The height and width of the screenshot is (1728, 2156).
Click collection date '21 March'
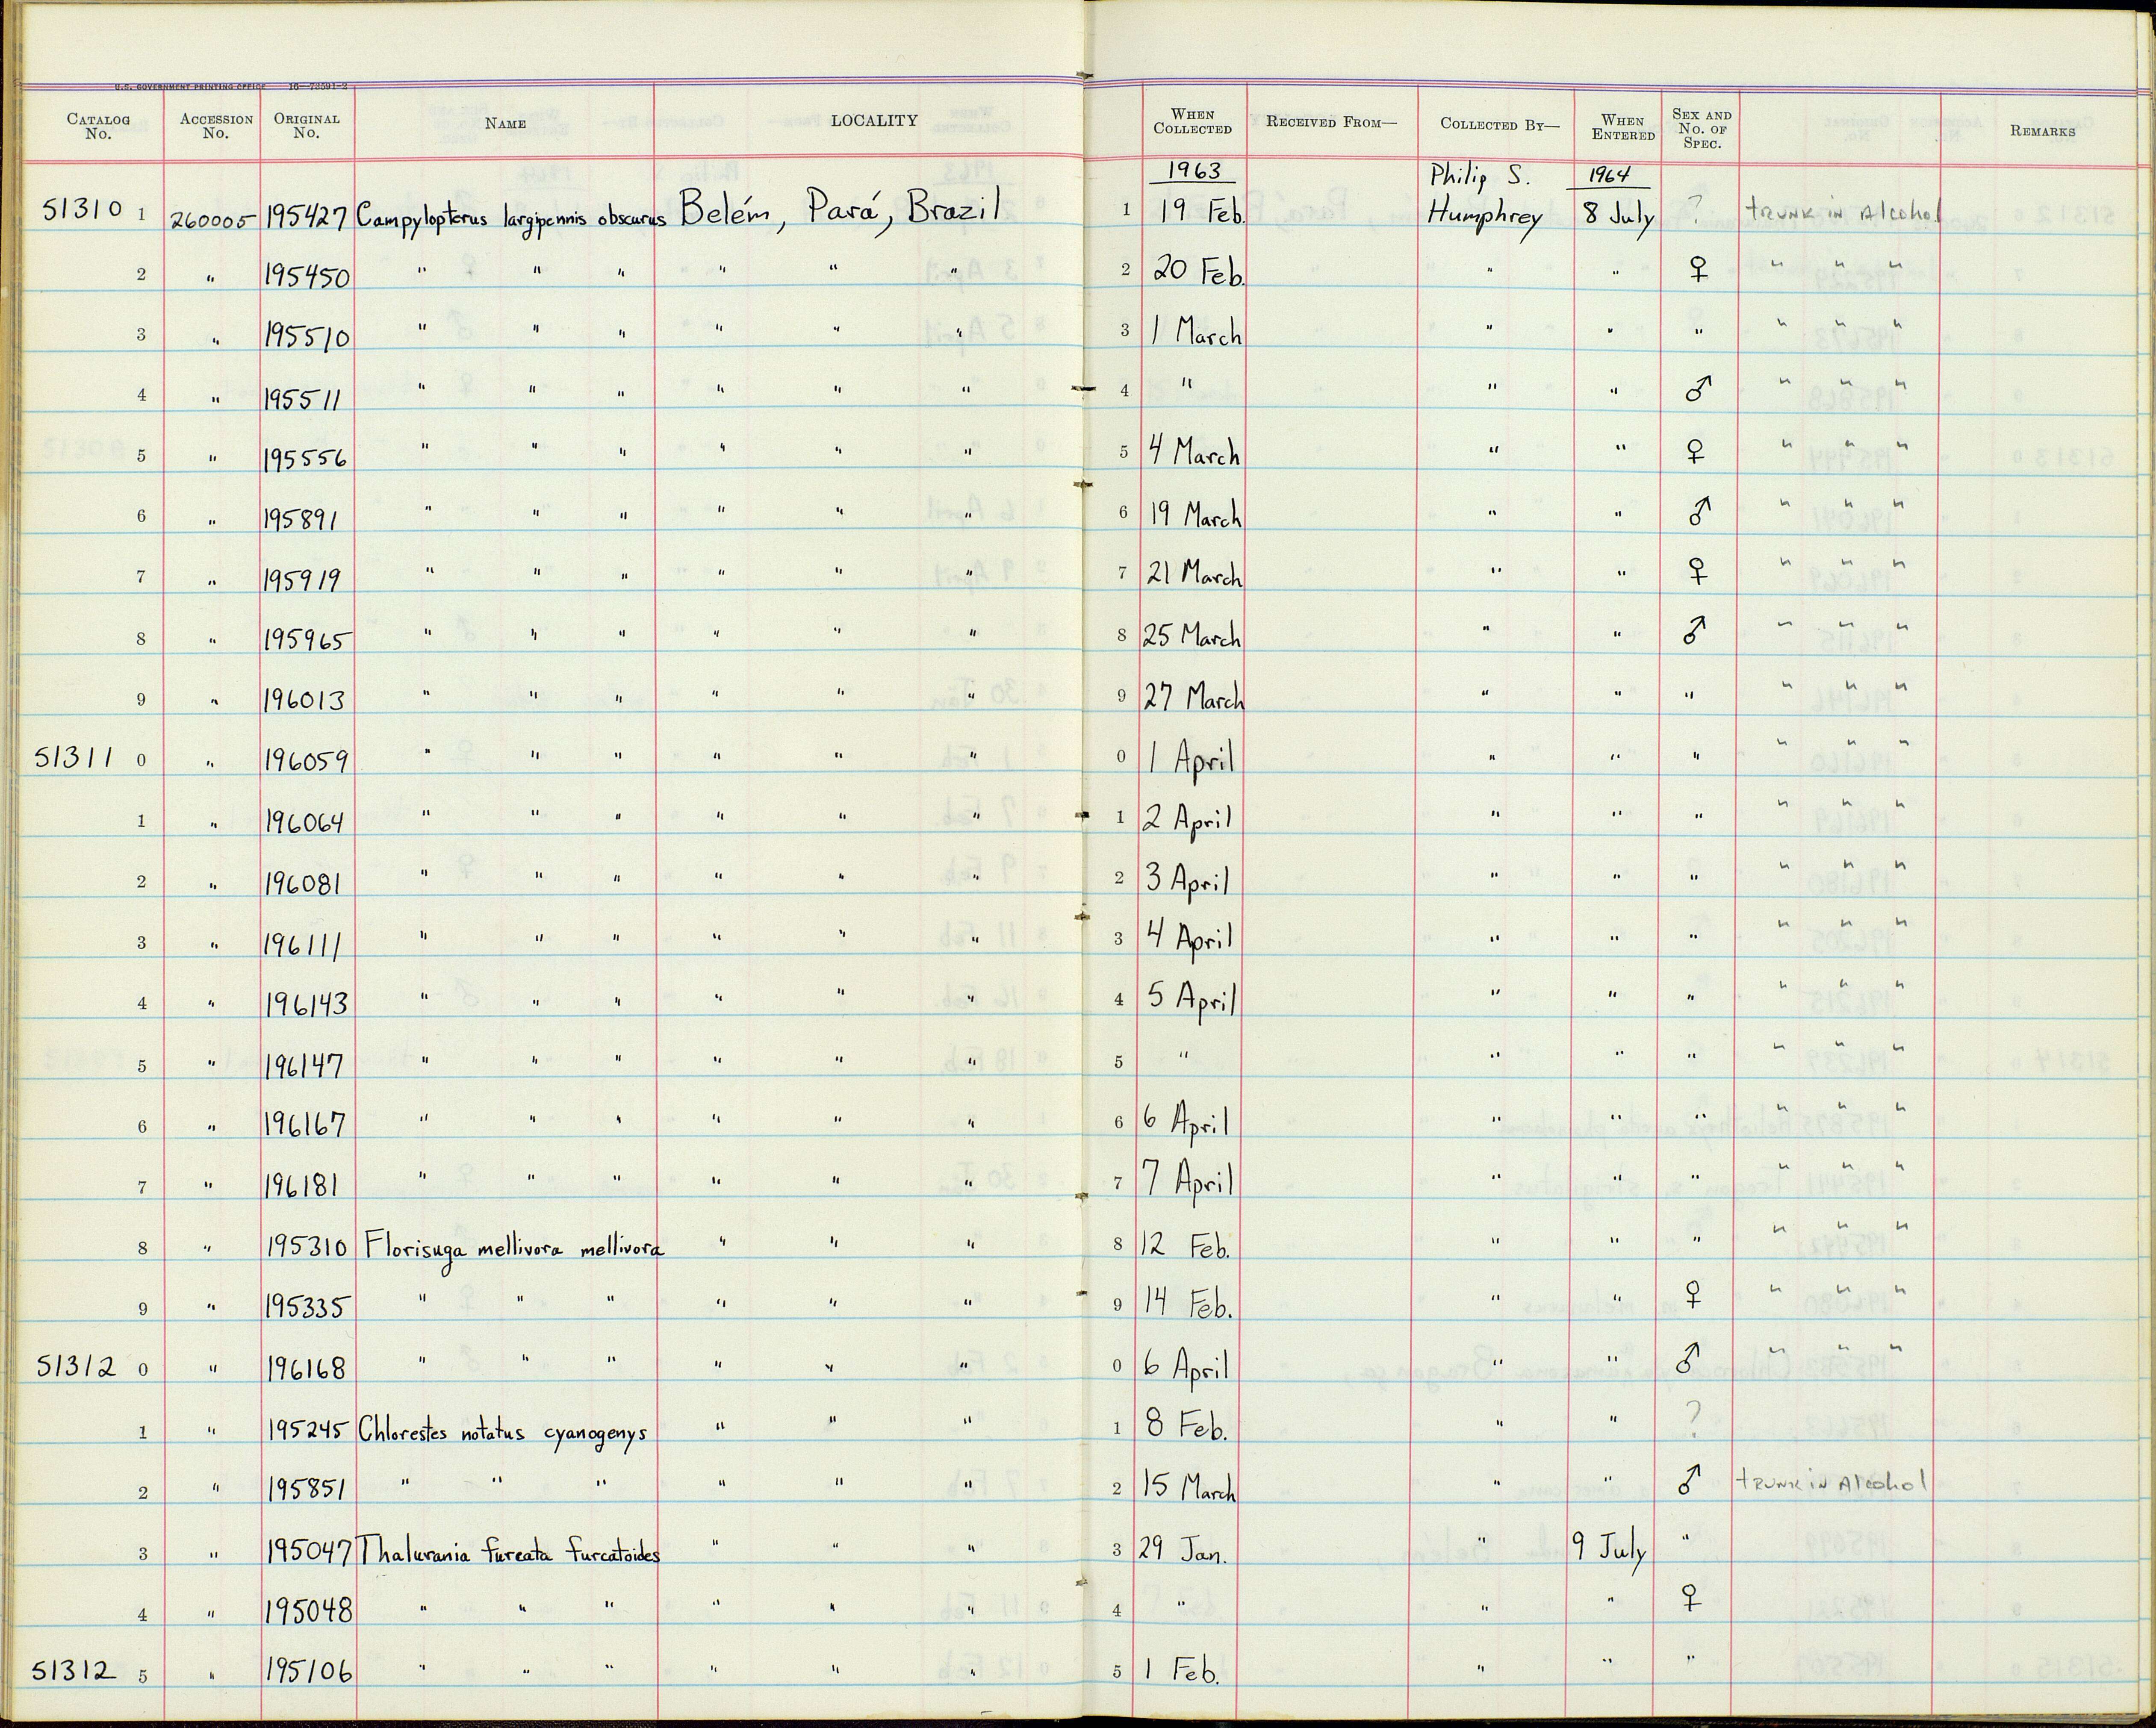[1194, 573]
